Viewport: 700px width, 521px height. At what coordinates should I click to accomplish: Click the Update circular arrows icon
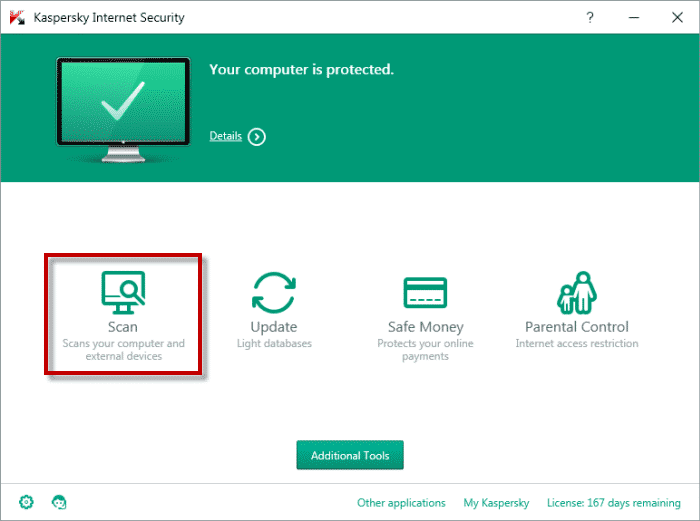pyautogui.click(x=274, y=292)
